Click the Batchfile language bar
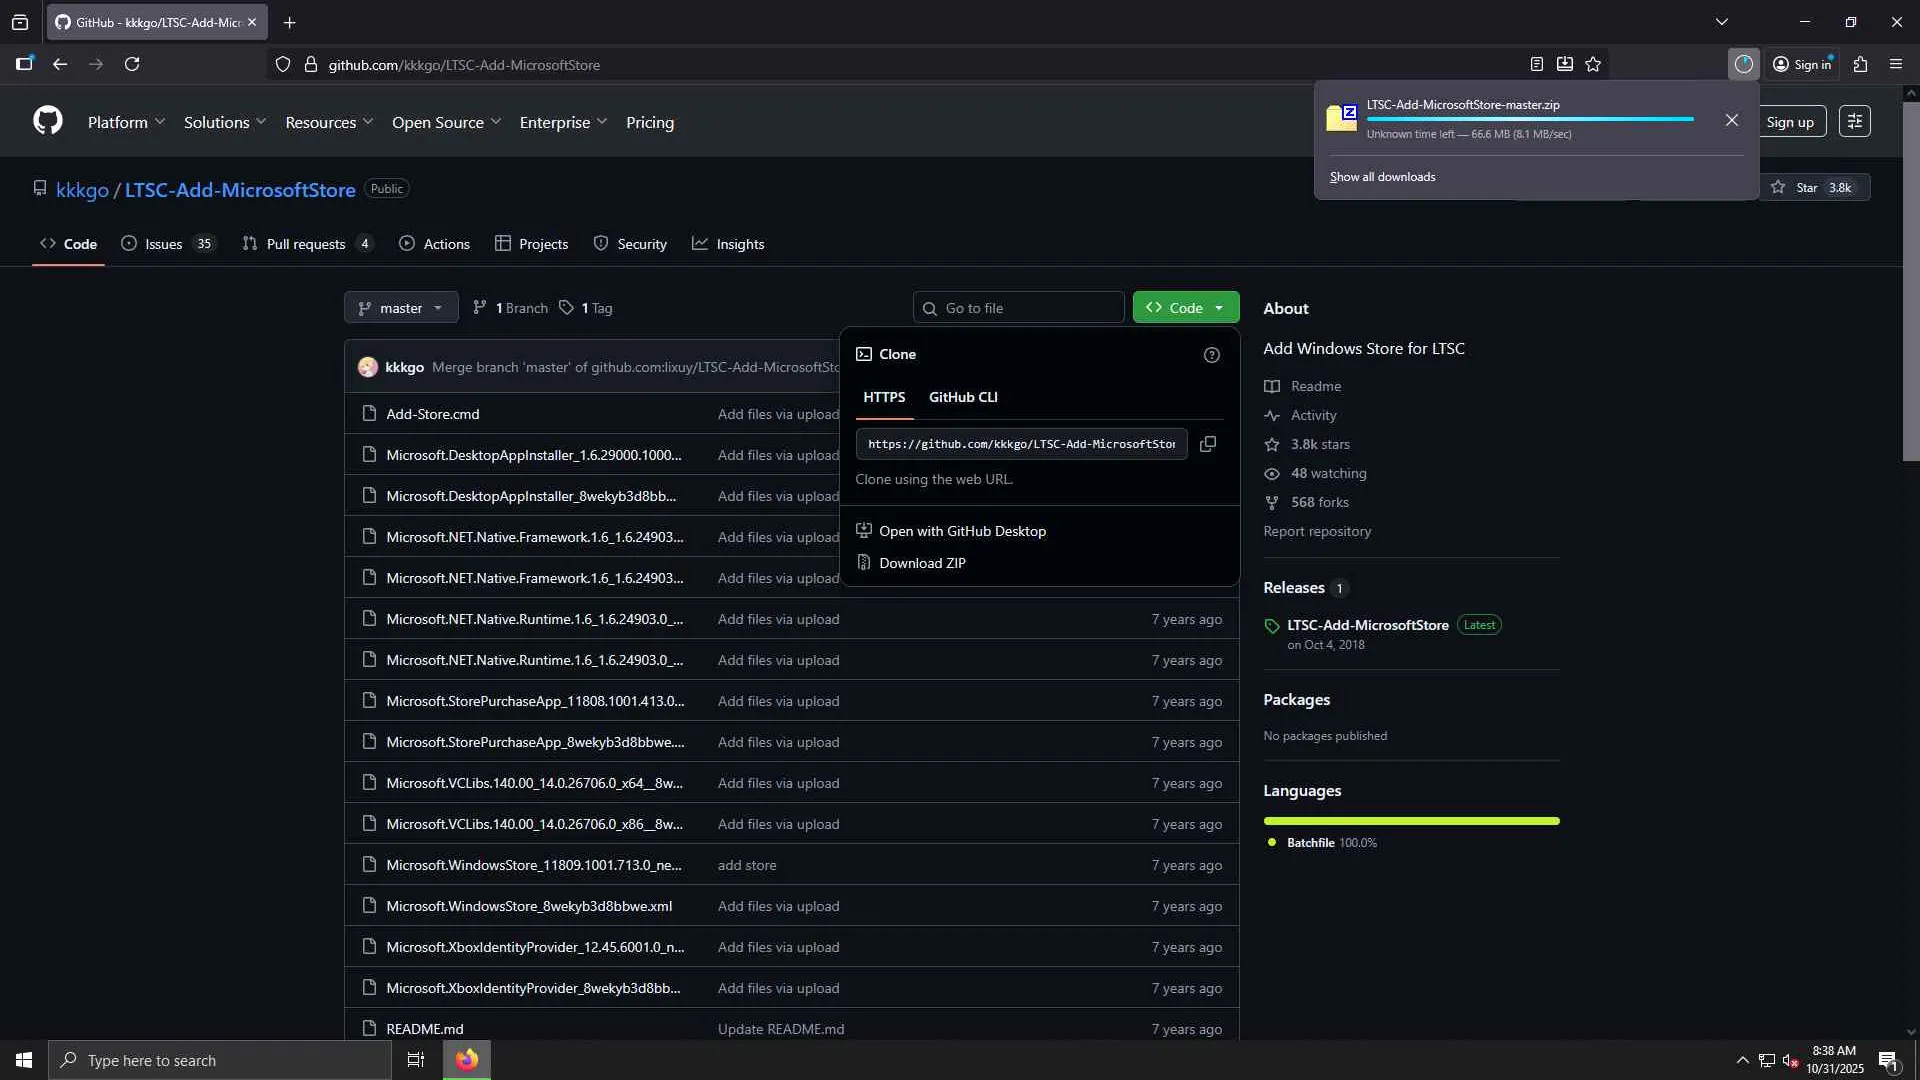The image size is (1920, 1080). click(1410, 821)
